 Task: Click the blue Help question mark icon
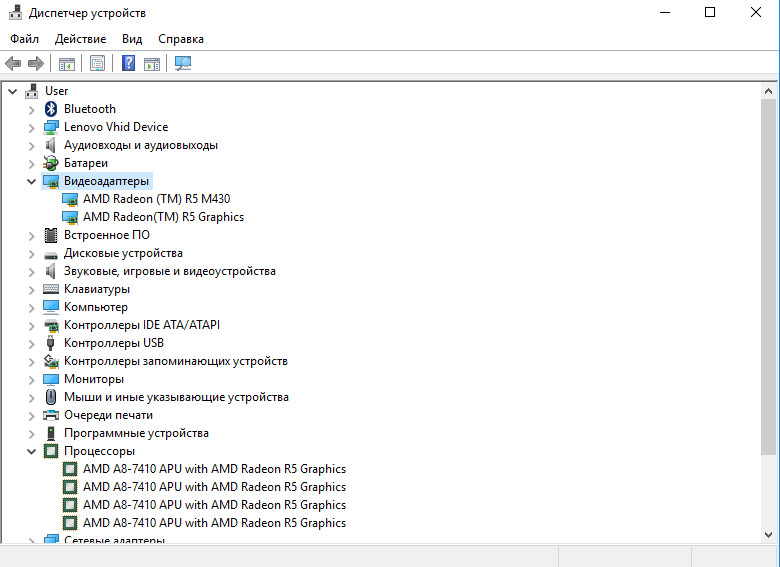pyautogui.click(x=128, y=63)
